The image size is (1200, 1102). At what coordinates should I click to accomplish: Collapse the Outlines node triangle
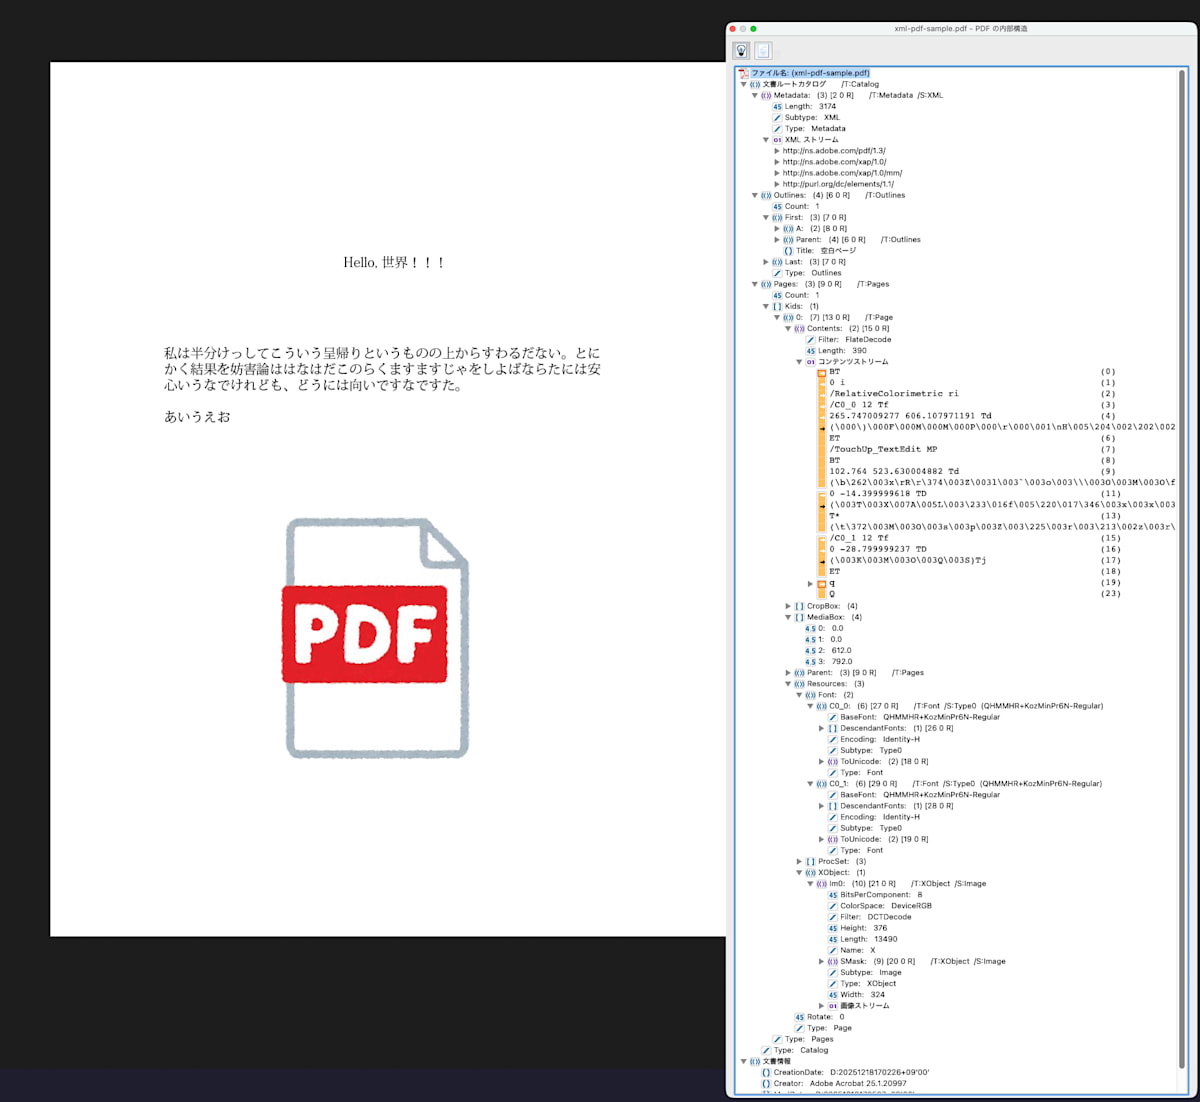tap(755, 195)
